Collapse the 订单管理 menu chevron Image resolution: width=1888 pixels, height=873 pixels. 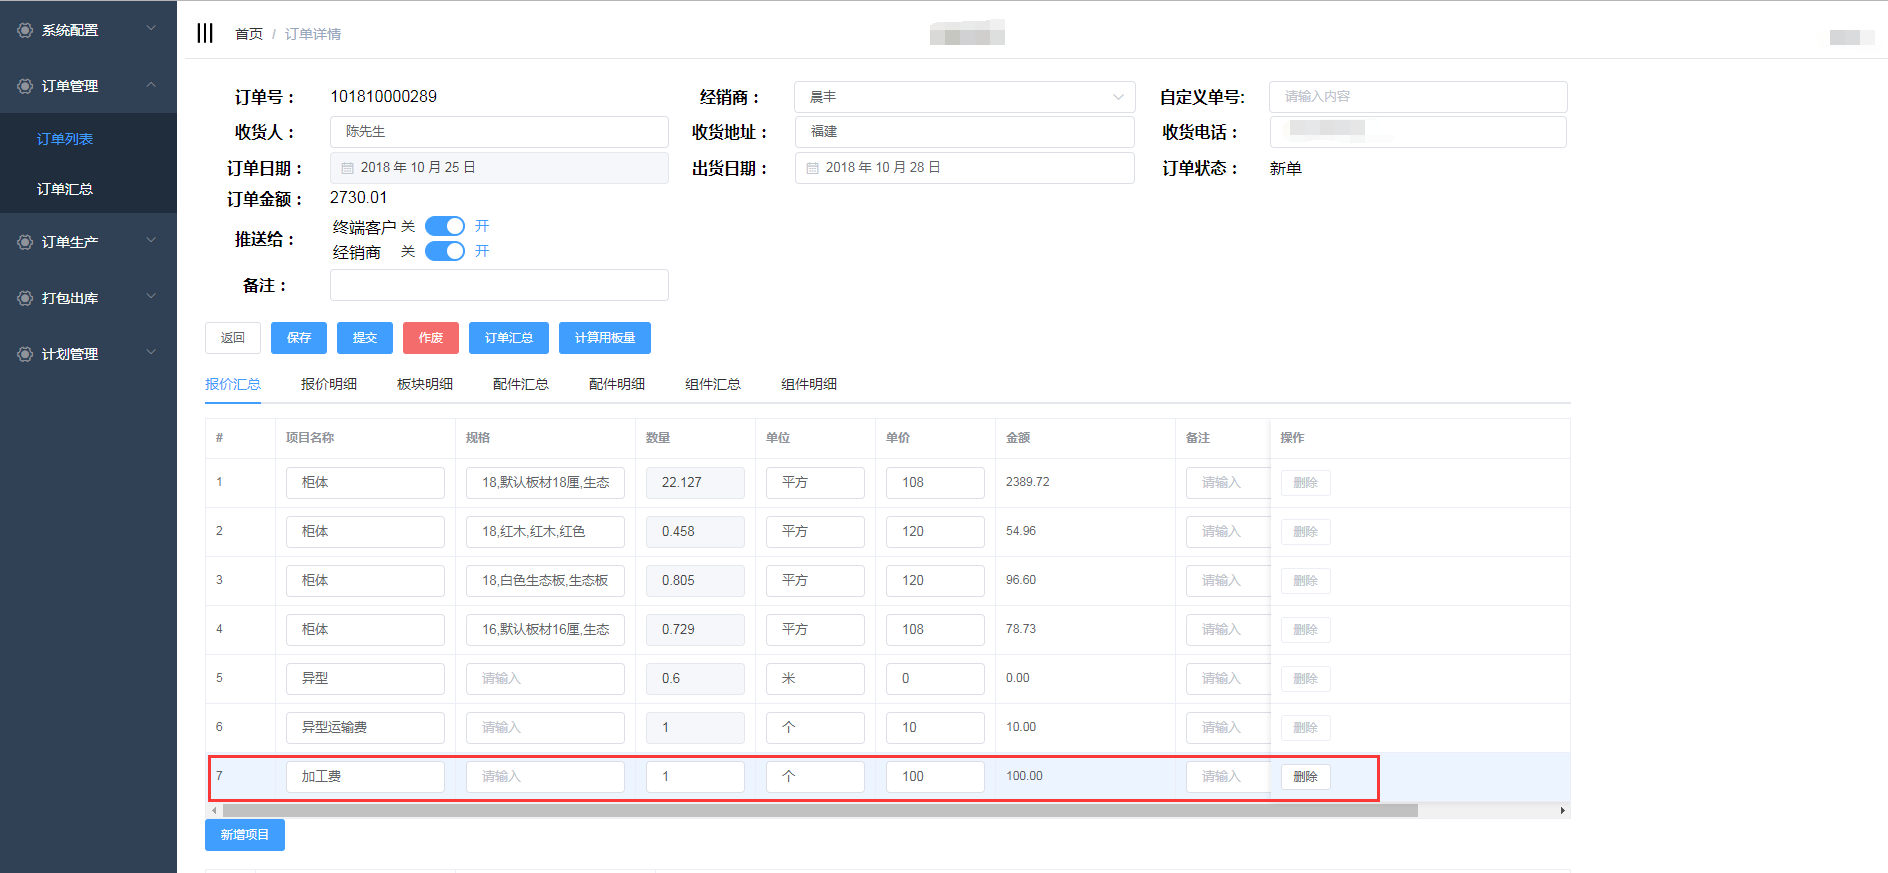[151, 85]
